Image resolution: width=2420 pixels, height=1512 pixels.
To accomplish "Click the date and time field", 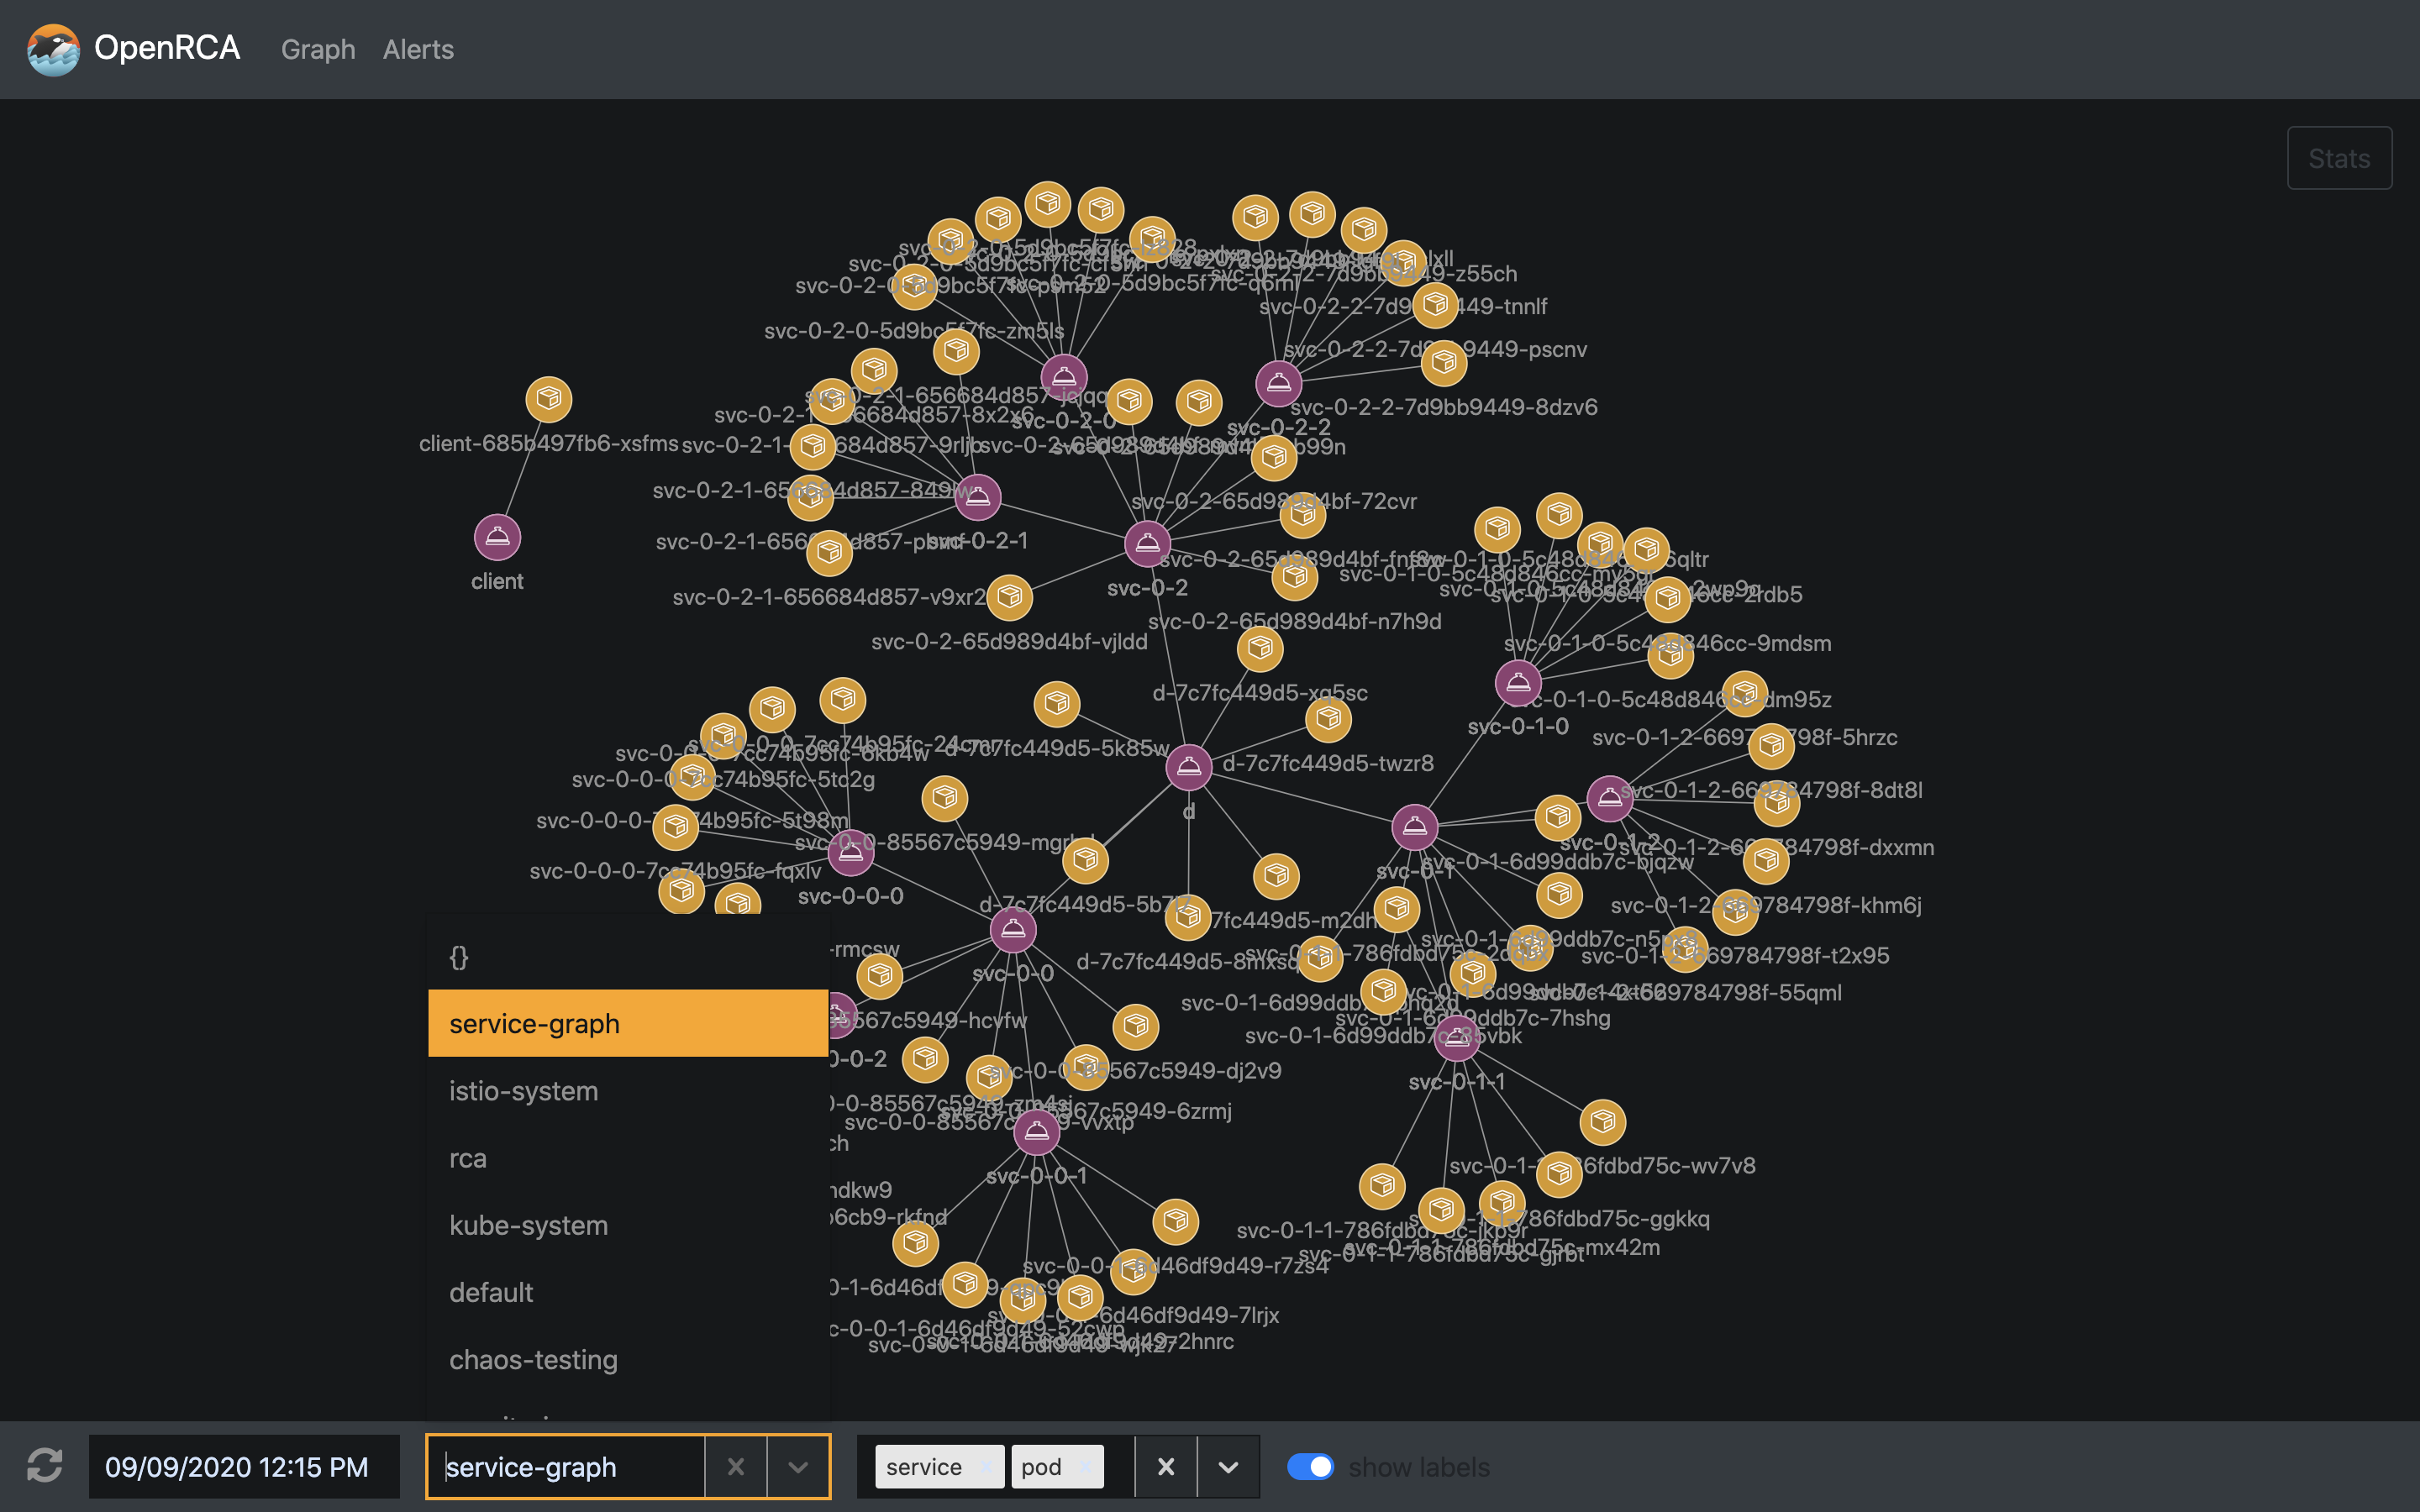I will click(x=243, y=1466).
